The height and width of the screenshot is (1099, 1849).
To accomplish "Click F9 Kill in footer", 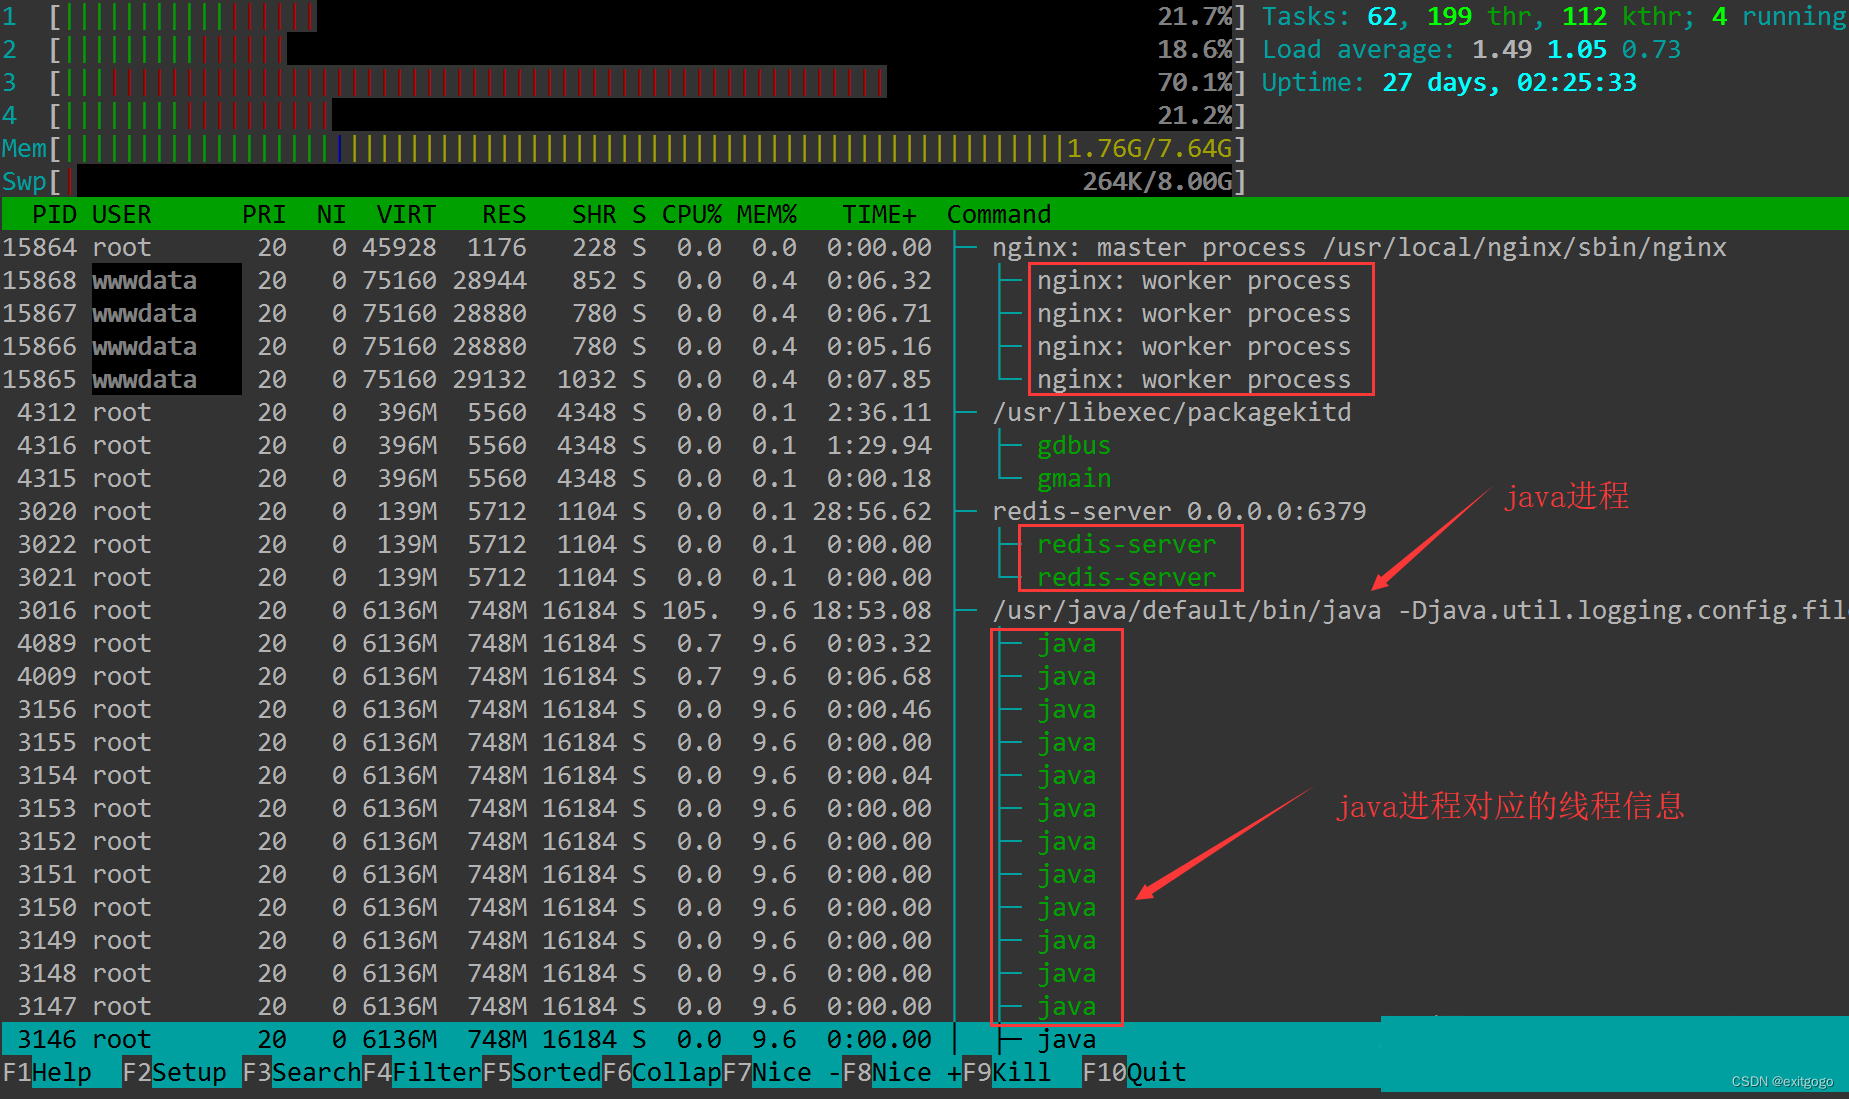I will (1006, 1072).
